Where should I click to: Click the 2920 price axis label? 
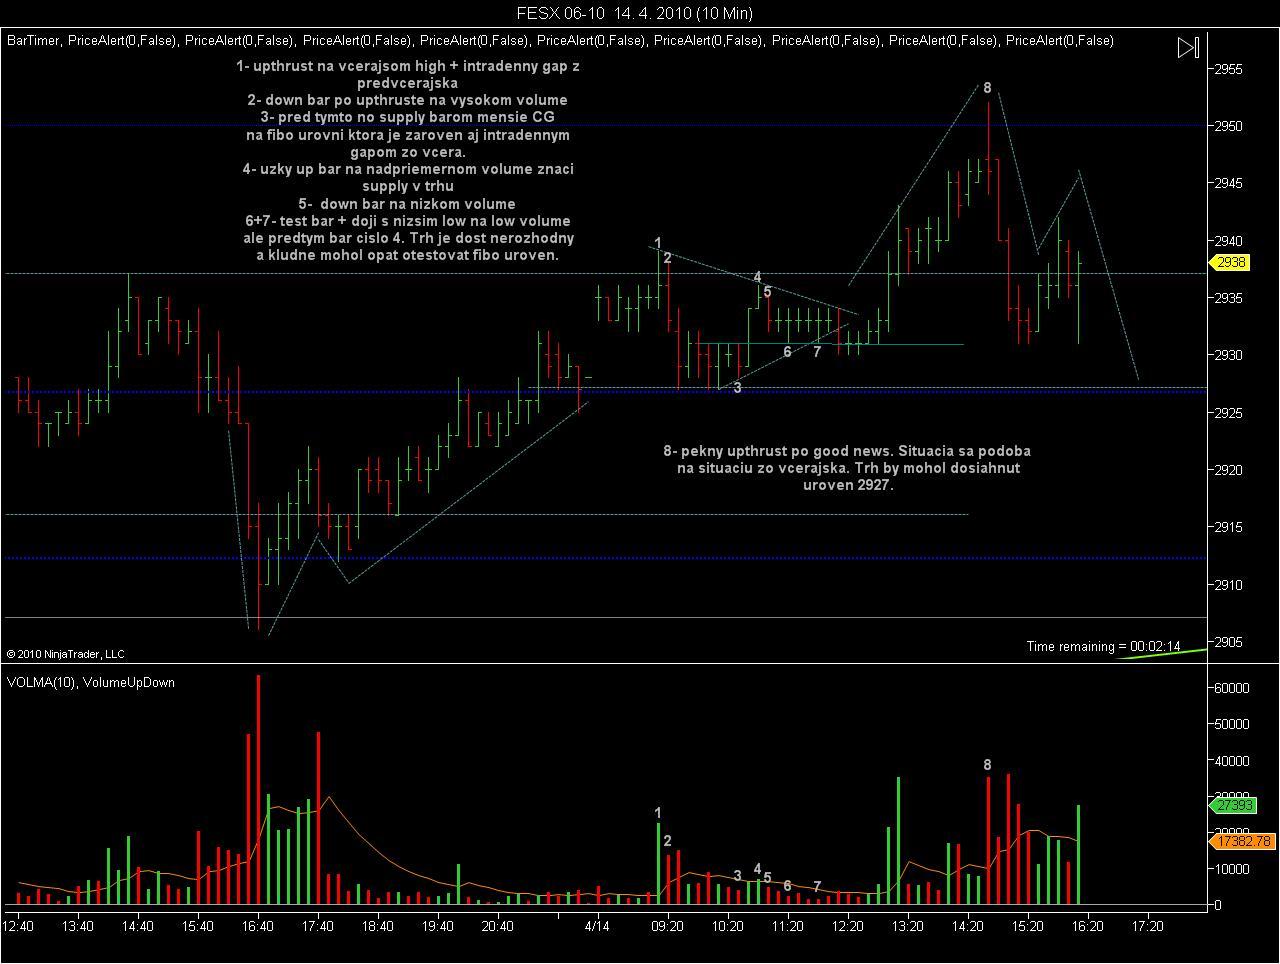click(1228, 470)
